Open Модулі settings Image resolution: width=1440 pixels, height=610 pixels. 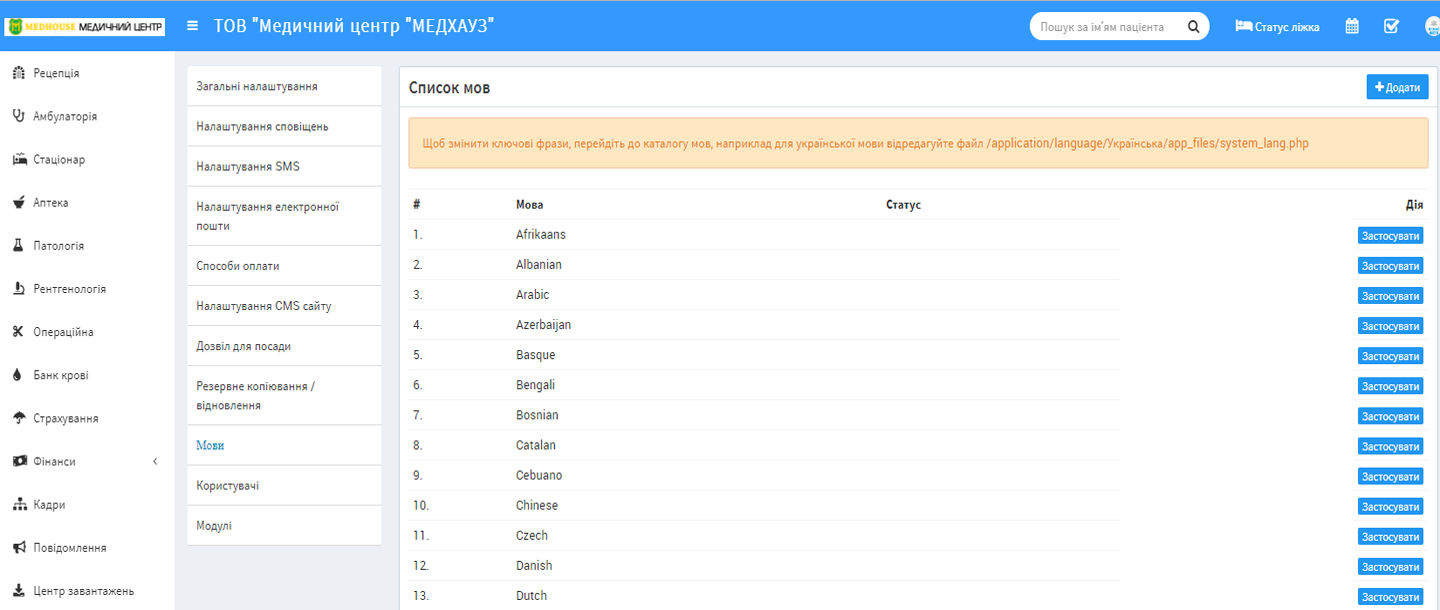[x=284, y=525]
